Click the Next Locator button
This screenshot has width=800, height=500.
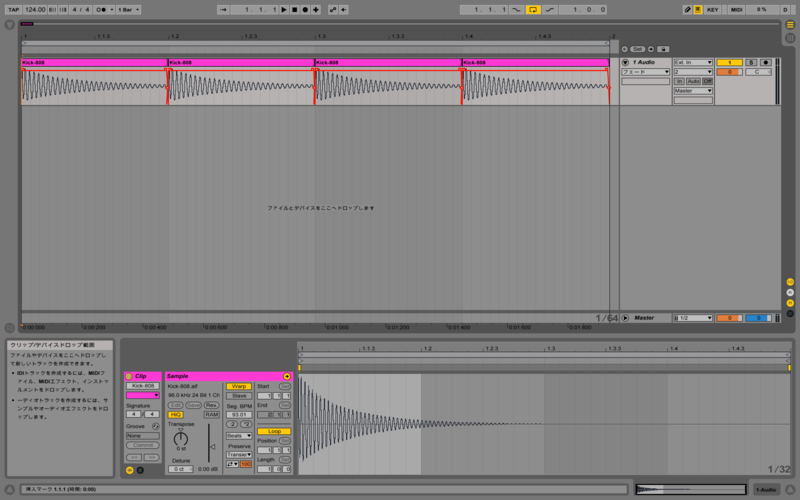coord(651,49)
